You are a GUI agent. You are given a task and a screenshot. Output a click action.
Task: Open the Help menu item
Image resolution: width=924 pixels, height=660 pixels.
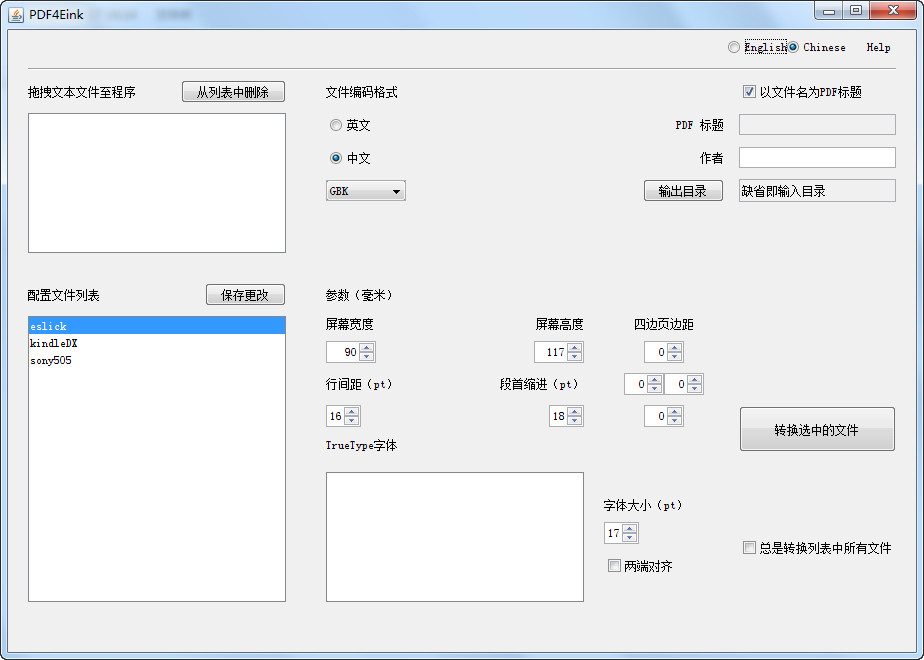click(878, 47)
